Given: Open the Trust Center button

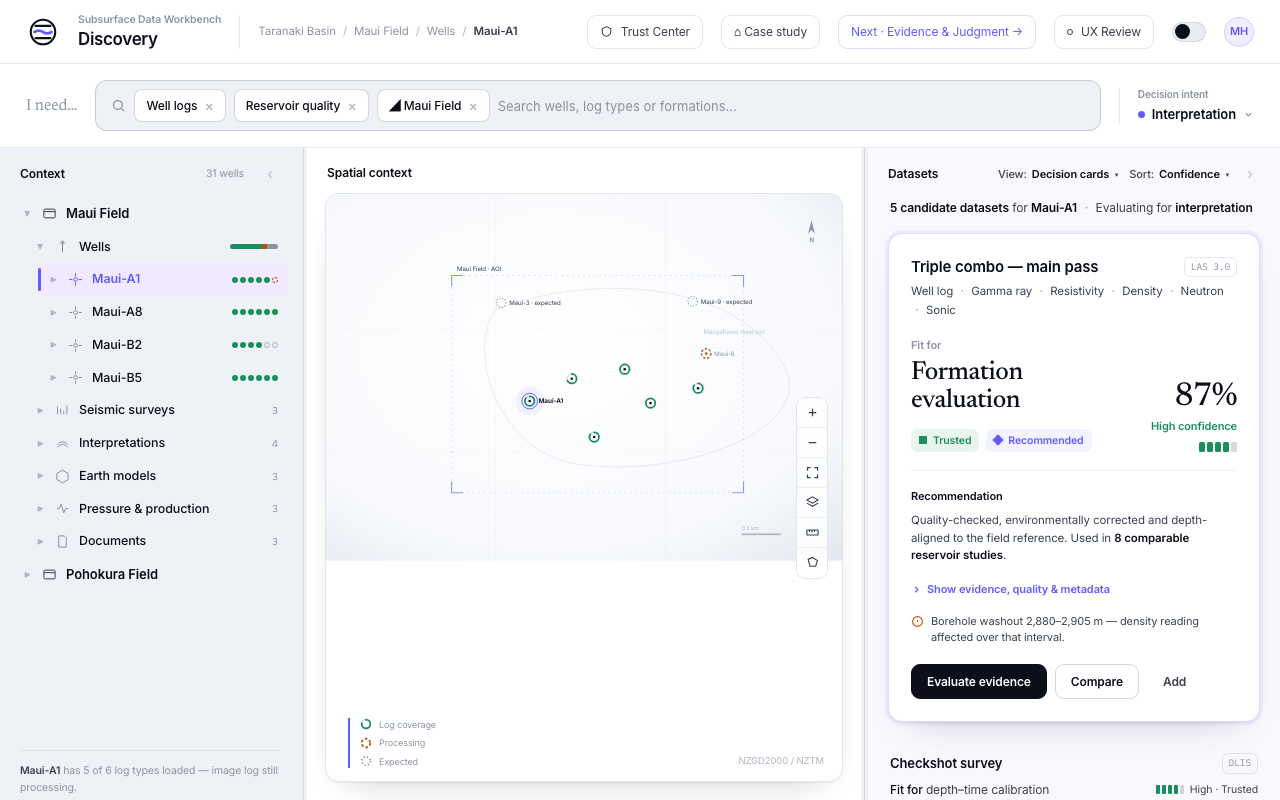Looking at the screenshot, I should point(645,32).
